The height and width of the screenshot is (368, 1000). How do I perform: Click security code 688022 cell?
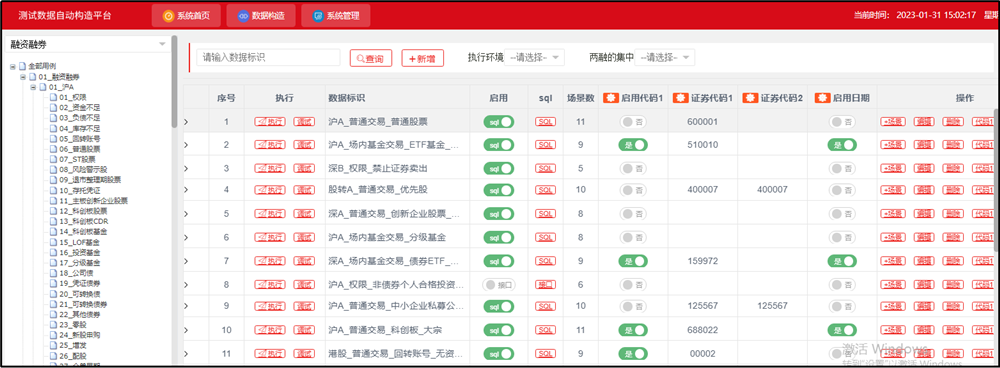[x=703, y=330]
